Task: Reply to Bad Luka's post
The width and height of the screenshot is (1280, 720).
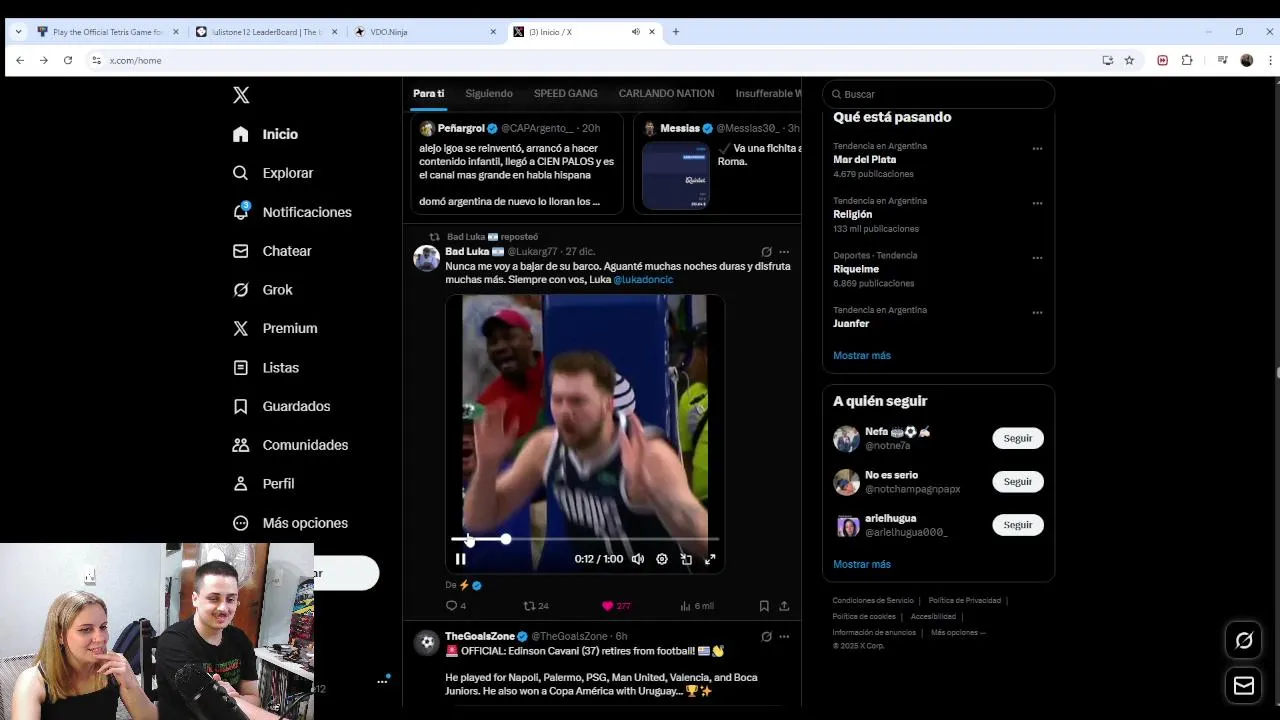Action: (x=456, y=606)
